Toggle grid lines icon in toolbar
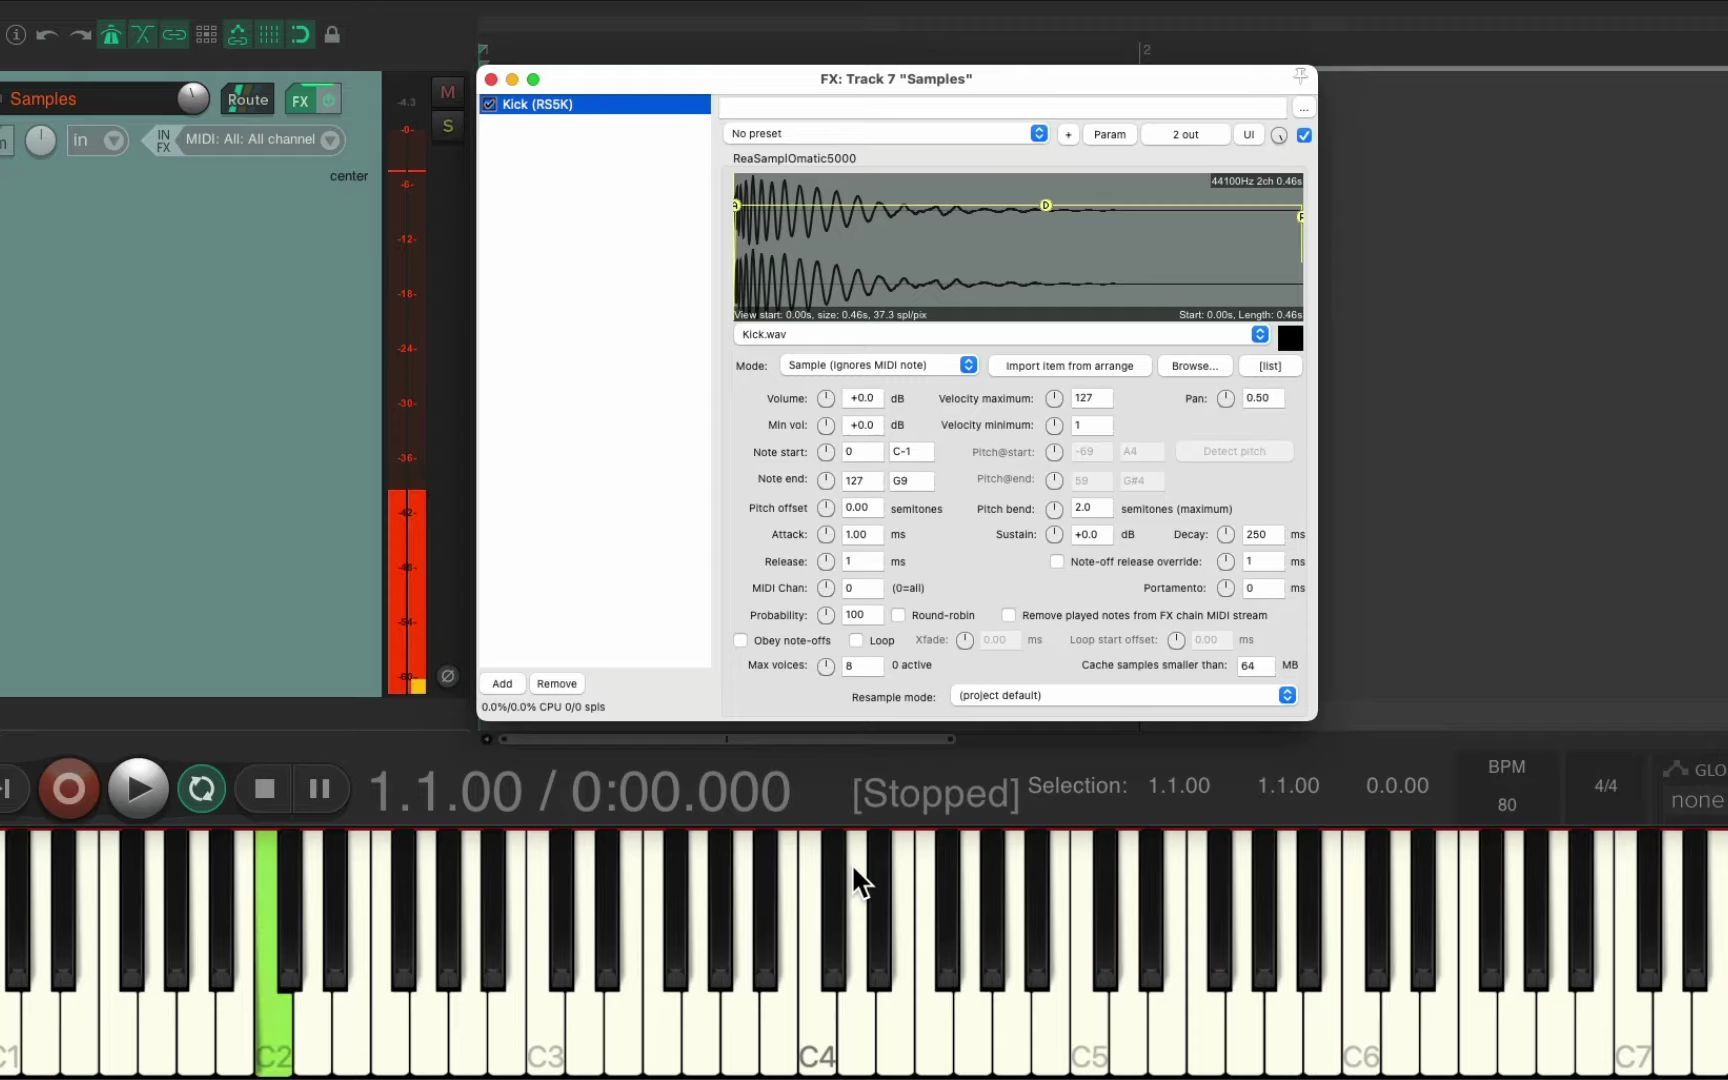1728x1080 pixels. [x=269, y=35]
